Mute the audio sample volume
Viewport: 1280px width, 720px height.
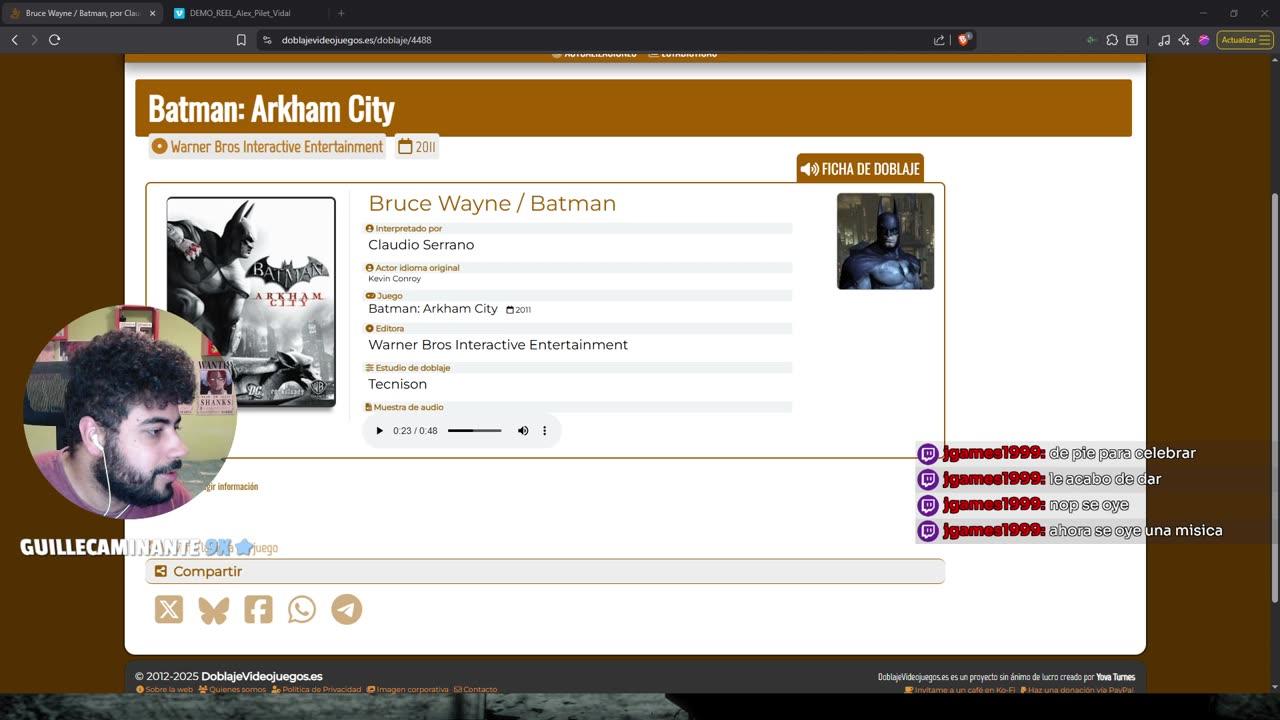[x=522, y=431]
